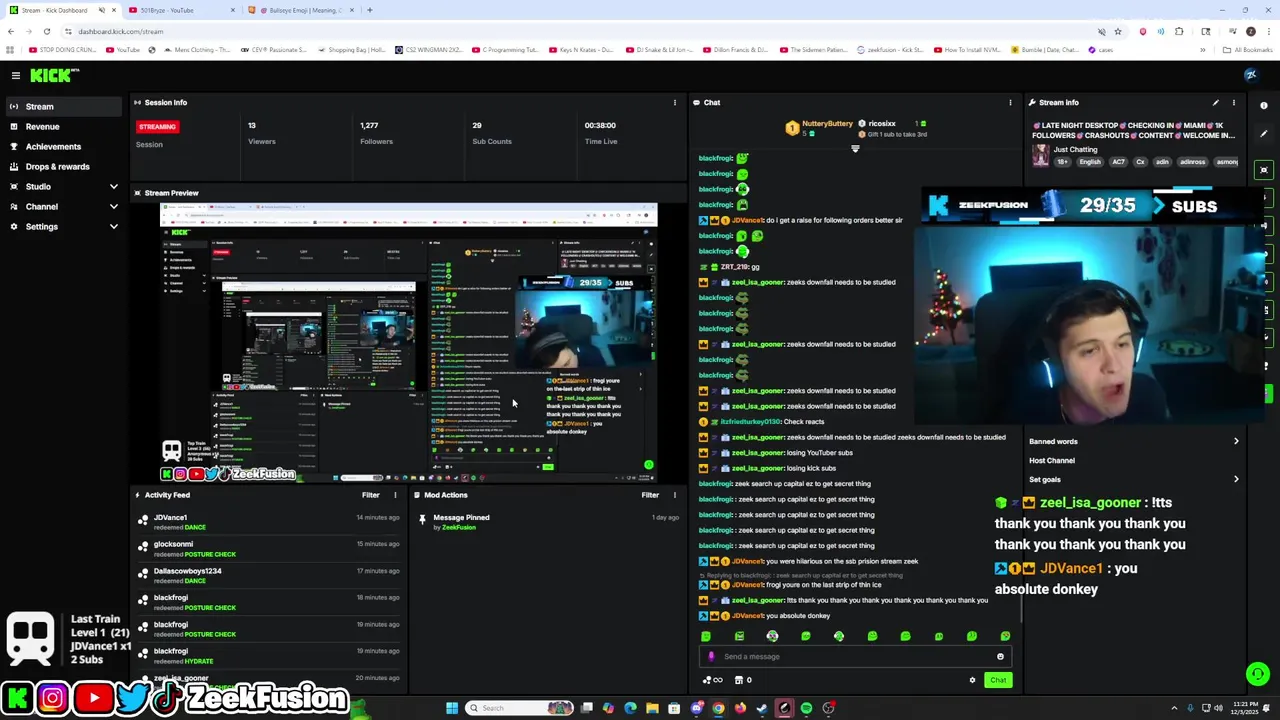This screenshot has height=720, width=1280.
Task: Click the browser reload button
Action: point(46,31)
